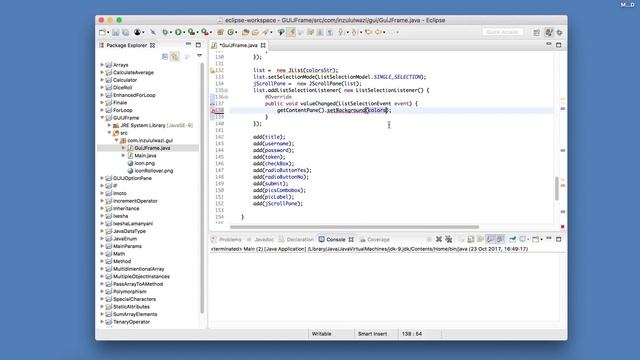Click the Toggle Mark Occurrences highlighter icon
Screen dimensions: 640x360
coord(291,32)
